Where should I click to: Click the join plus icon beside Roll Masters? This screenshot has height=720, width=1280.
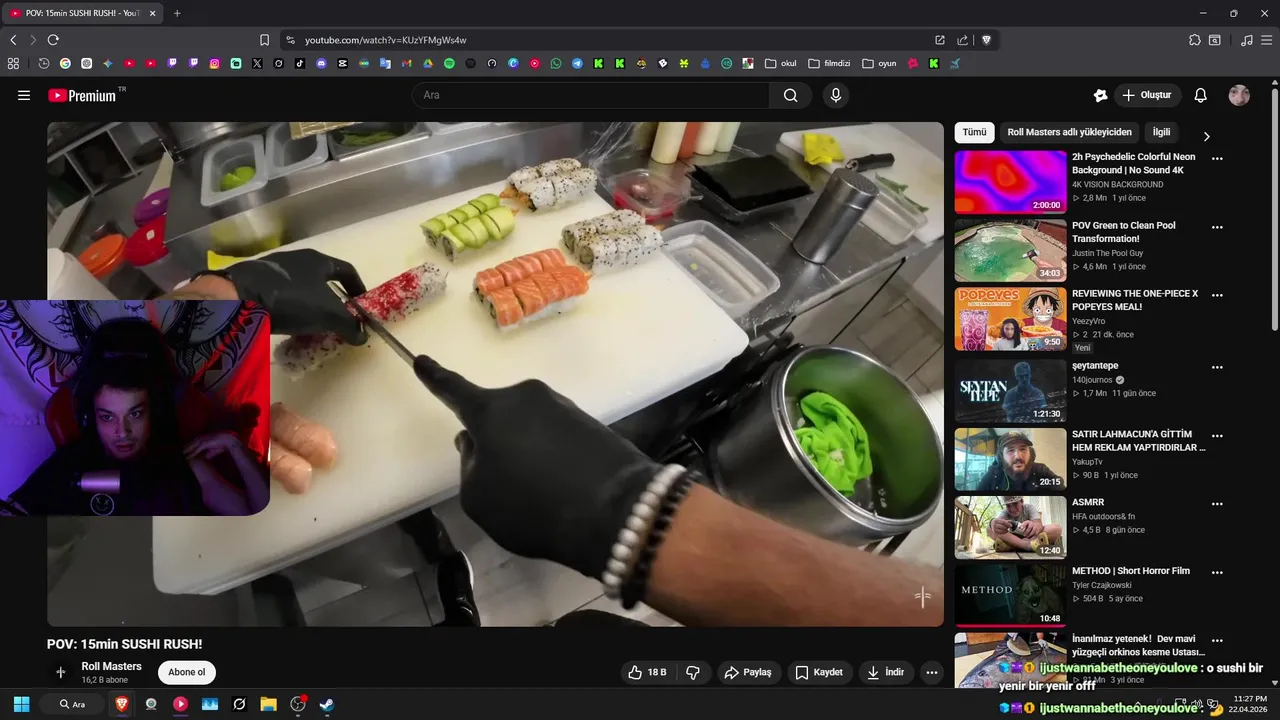pyautogui.click(x=60, y=672)
